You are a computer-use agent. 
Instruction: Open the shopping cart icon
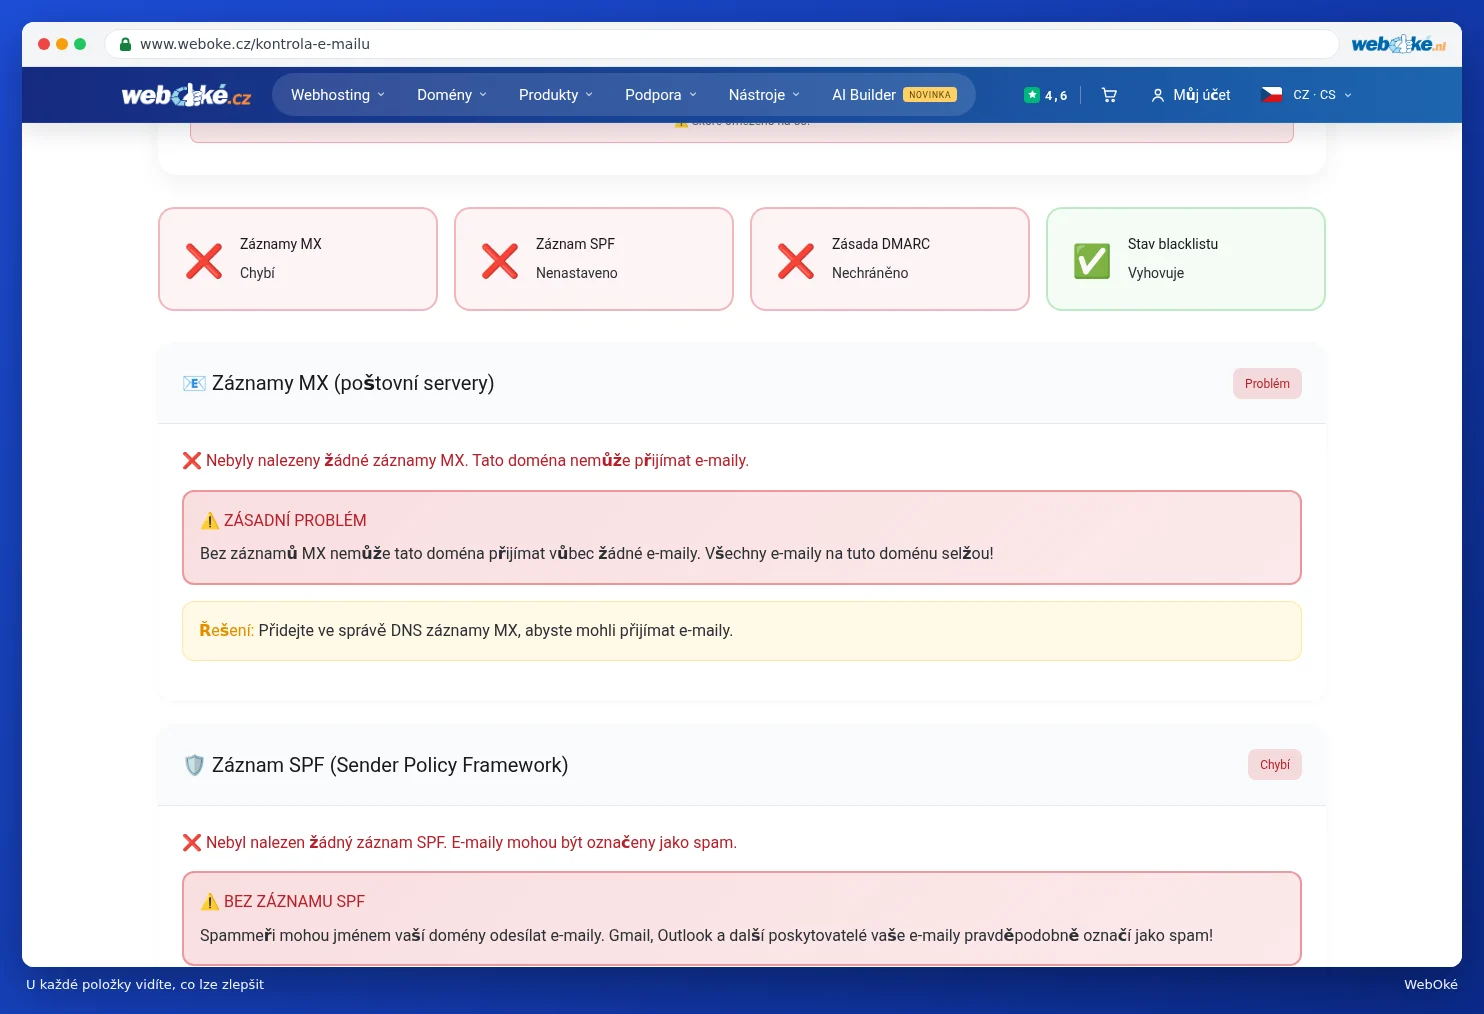[1109, 95]
